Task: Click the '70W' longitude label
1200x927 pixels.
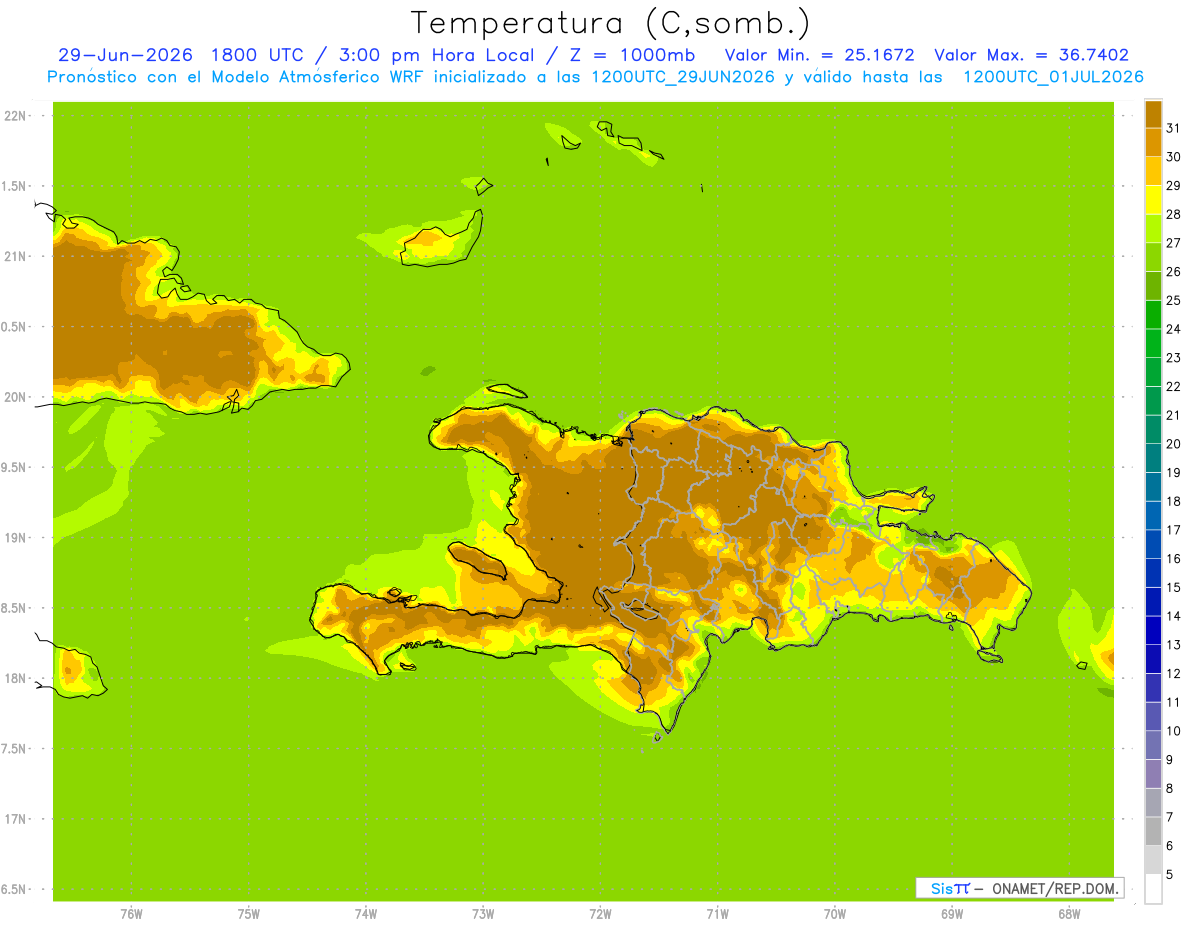Action: click(x=835, y=914)
